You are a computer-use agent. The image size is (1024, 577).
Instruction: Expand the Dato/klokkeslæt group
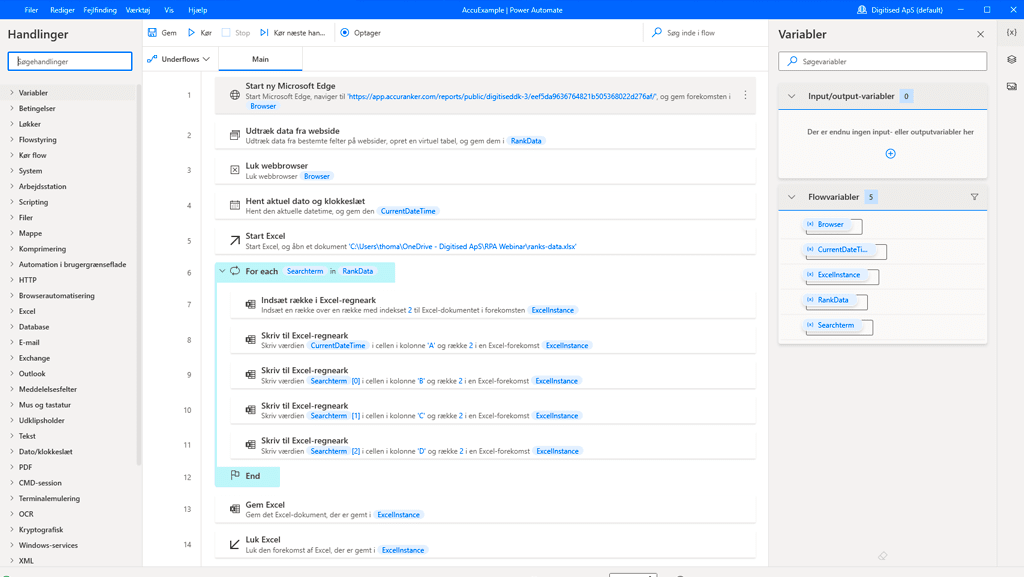[12, 452]
